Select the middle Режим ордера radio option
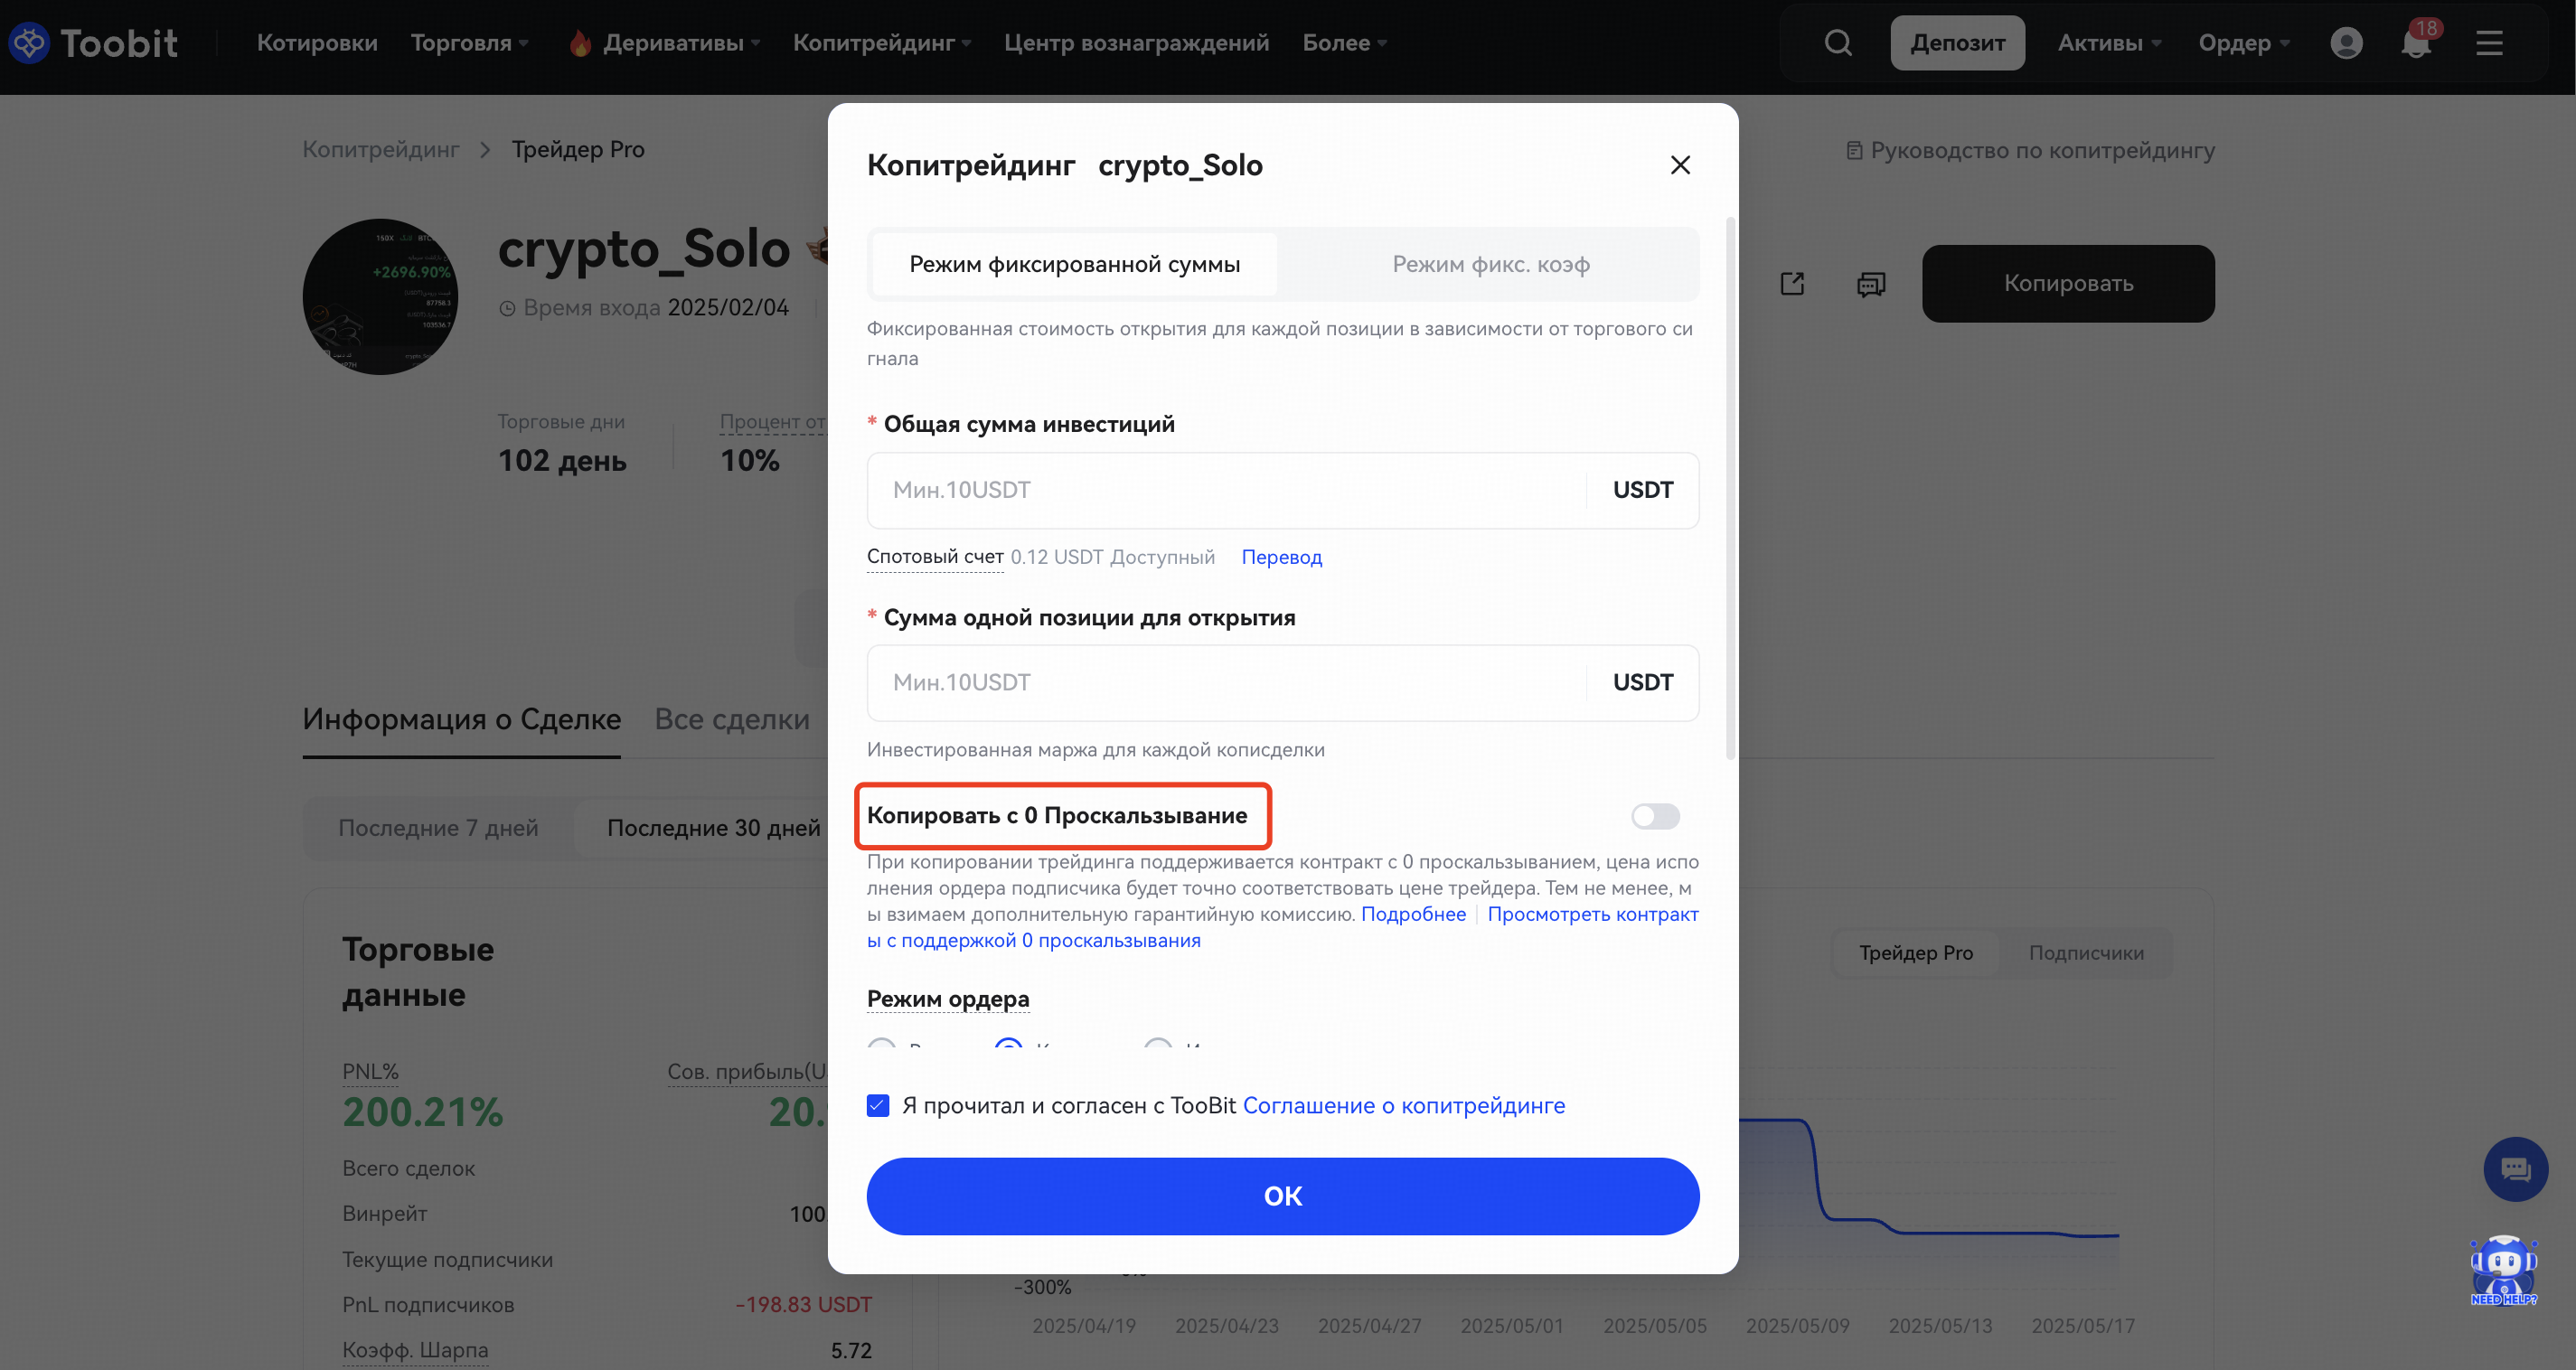2576x1370 pixels. (x=1008, y=1045)
